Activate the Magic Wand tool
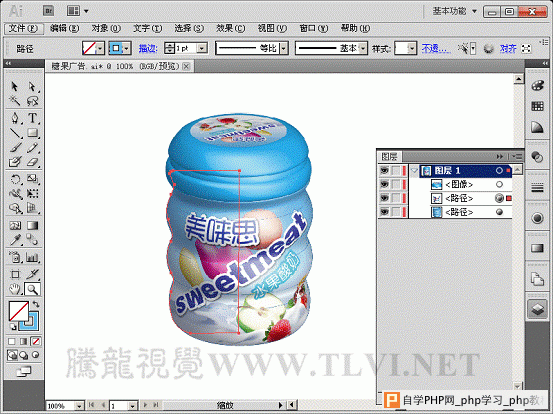Viewport: 553px width, 414px height. click(15, 101)
